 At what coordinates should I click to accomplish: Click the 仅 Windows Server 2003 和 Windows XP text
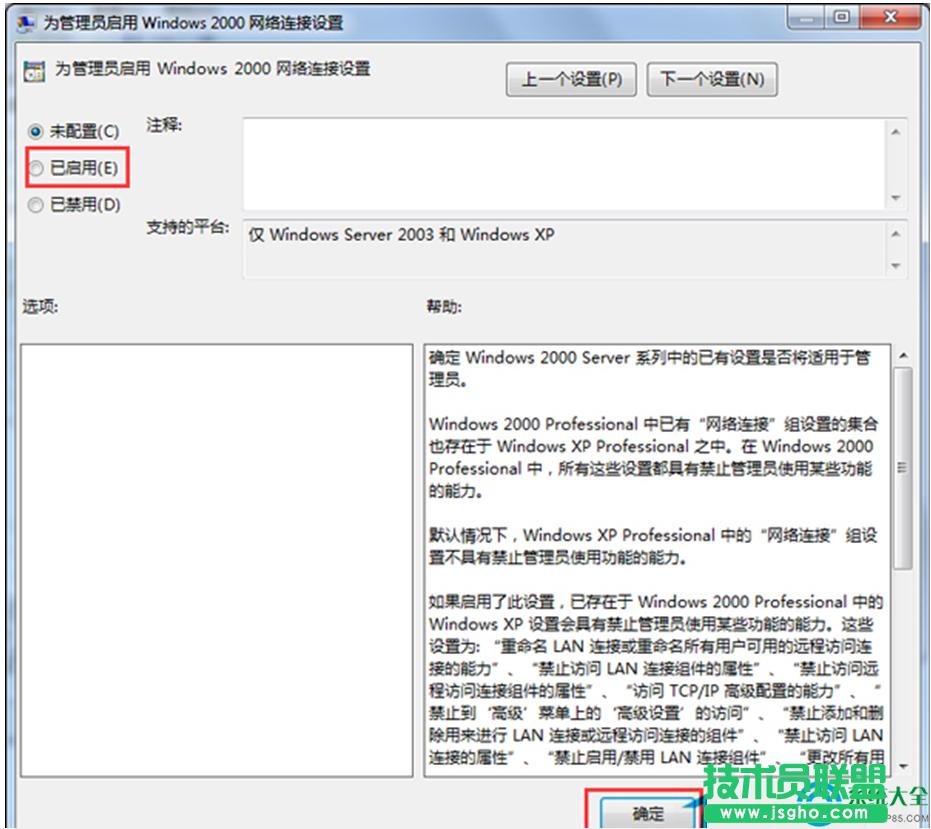(401, 235)
